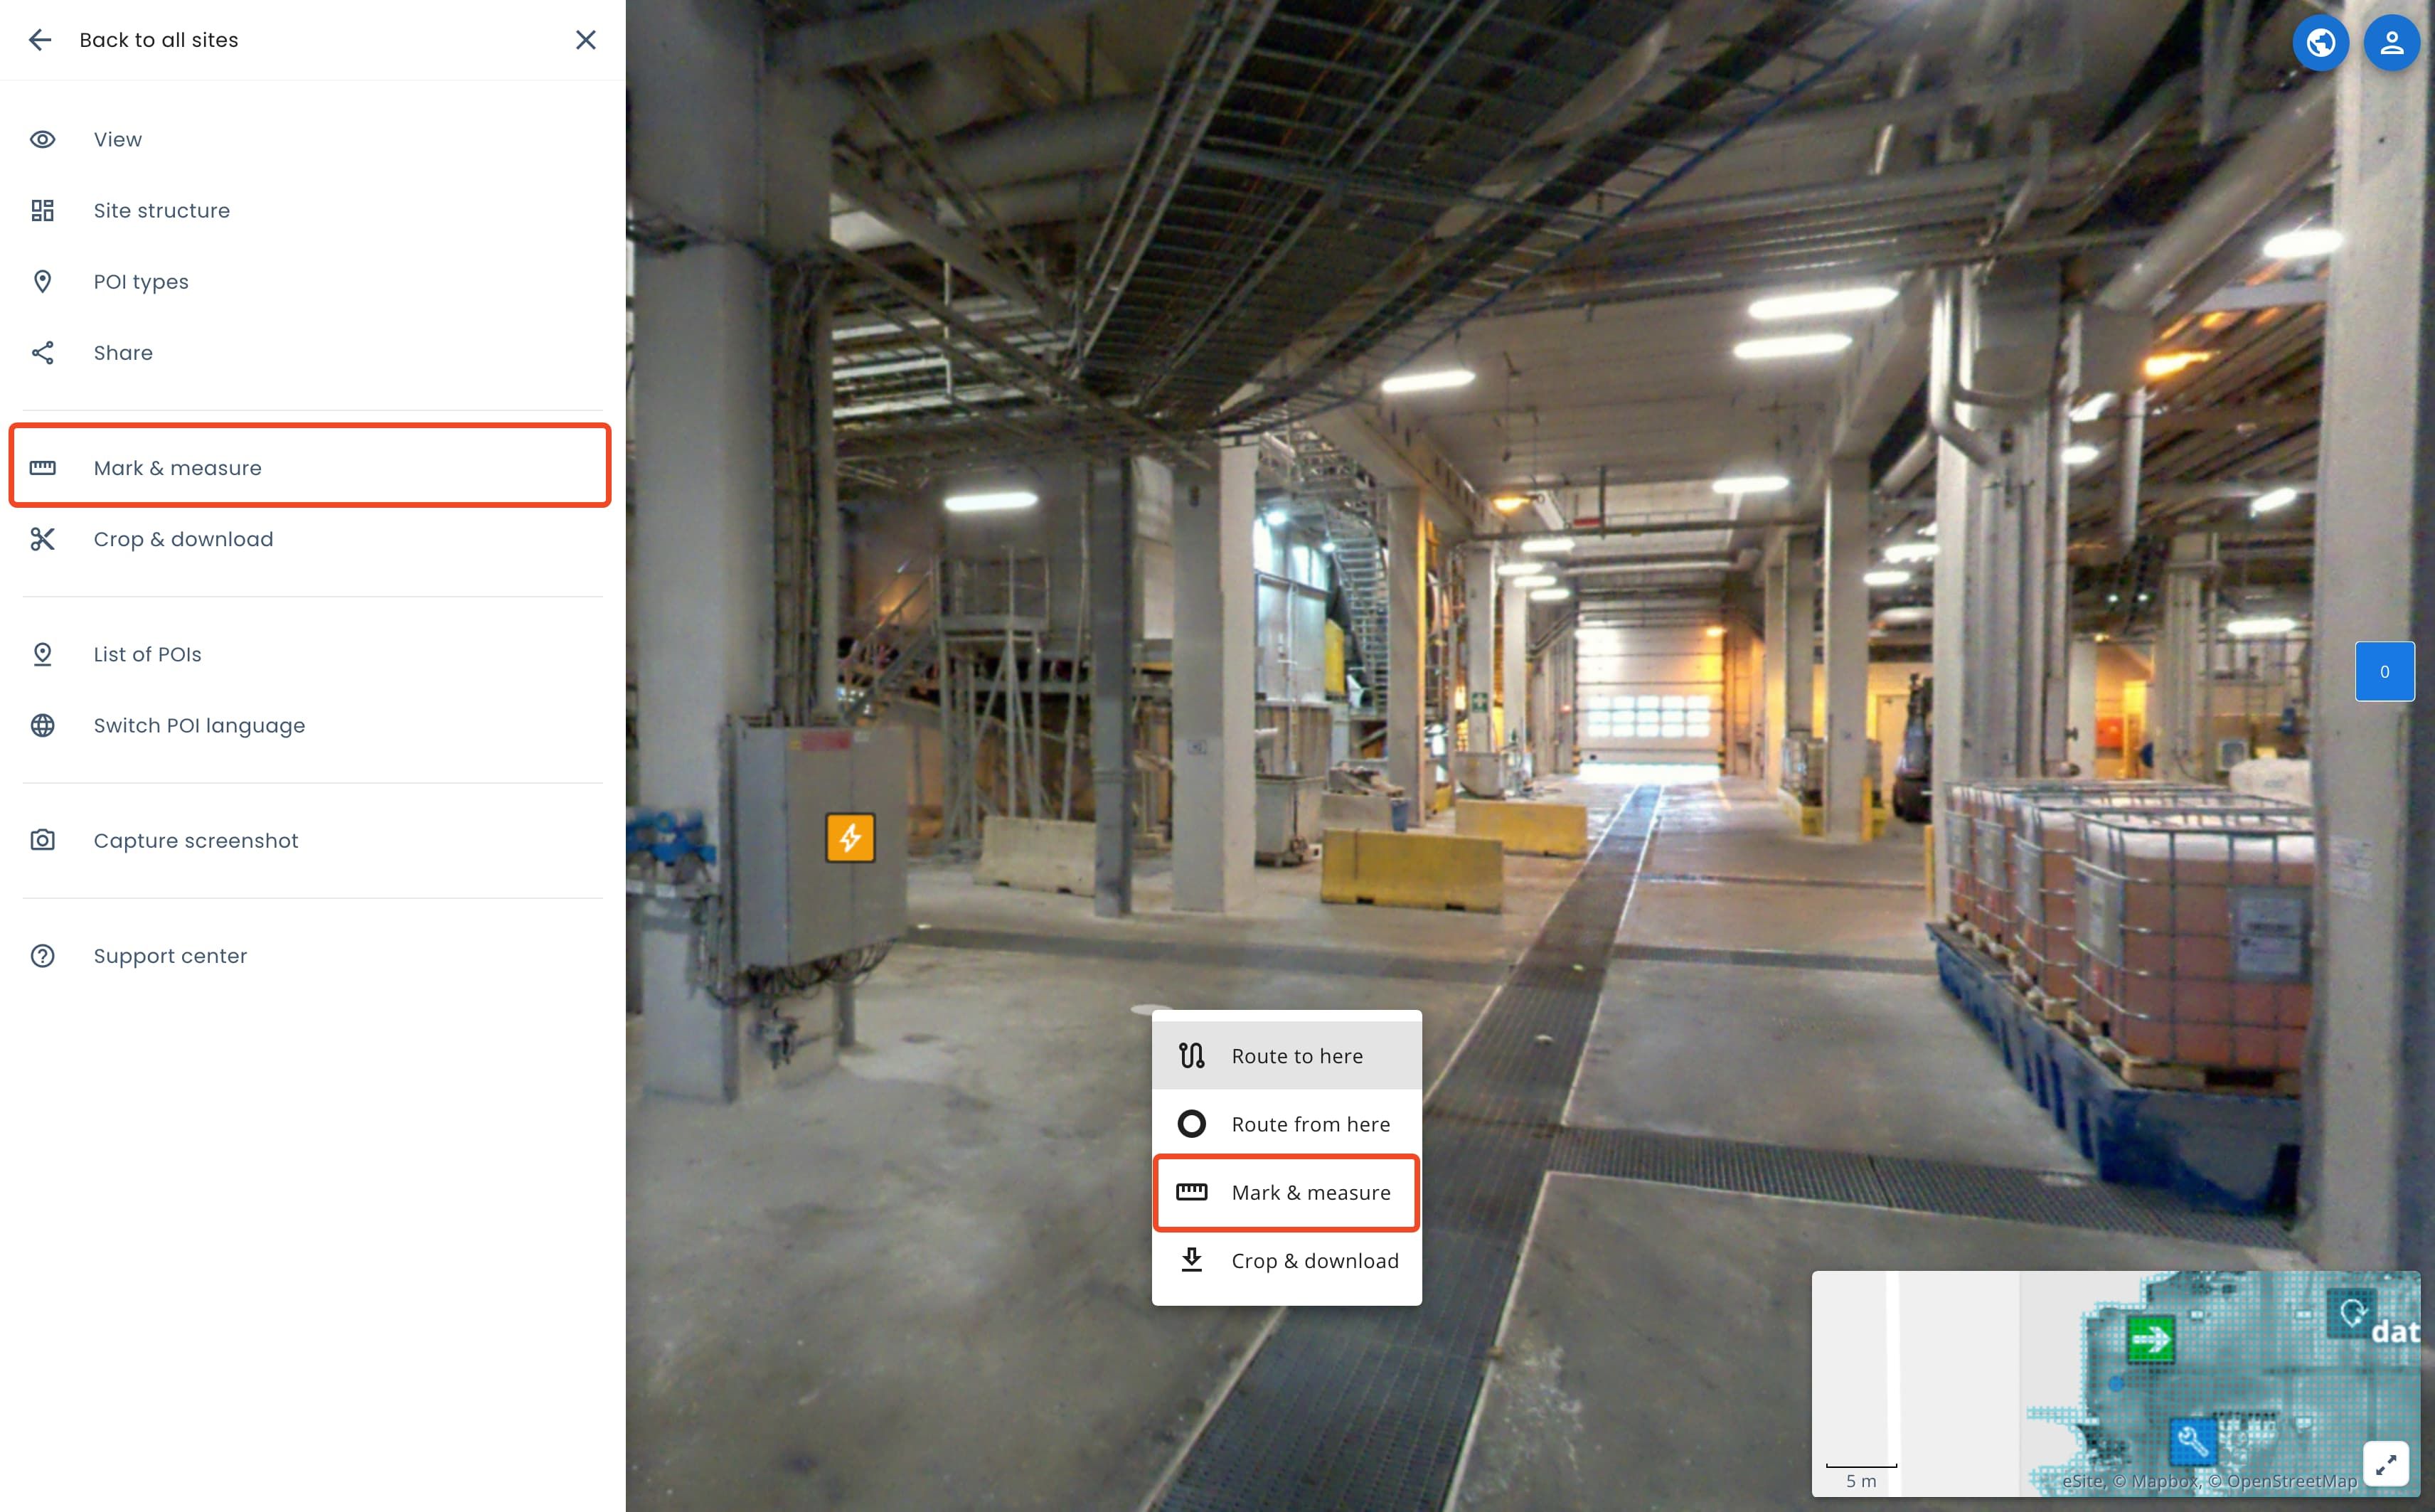This screenshot has height=1512, width=2435.
Task: Click the scissors icon beside Crop & download
Action: click(x=43, y=539)
